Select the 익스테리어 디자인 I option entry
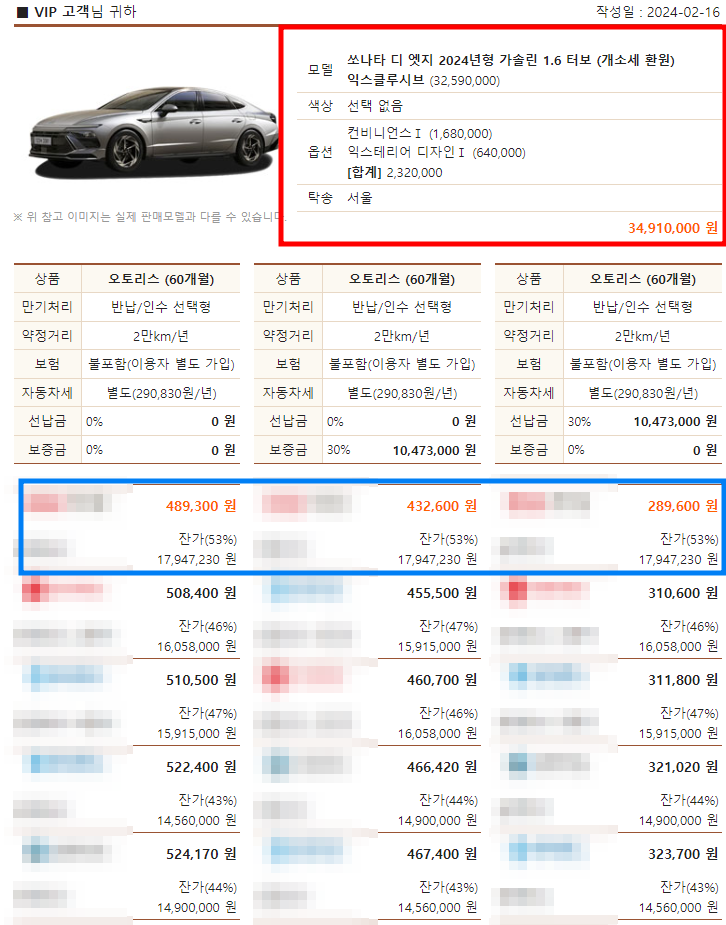This screenshot has height=925, width=726. pos(436,153)
